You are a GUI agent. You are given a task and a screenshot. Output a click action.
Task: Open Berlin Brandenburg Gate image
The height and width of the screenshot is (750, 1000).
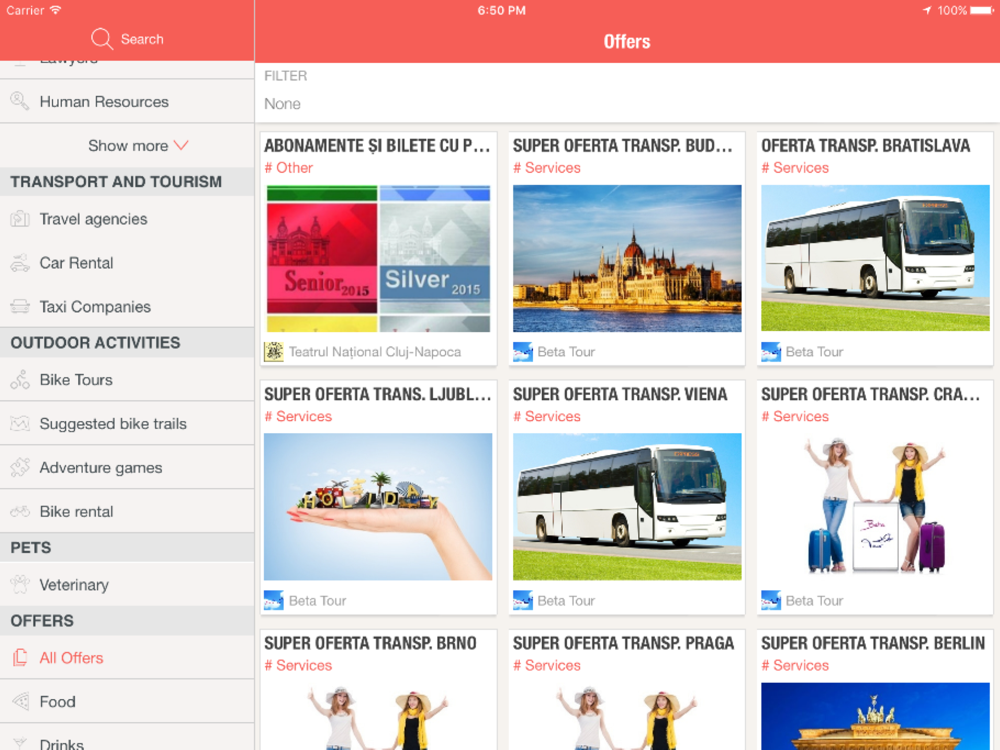pyautogui.click(x=875, y=716)
